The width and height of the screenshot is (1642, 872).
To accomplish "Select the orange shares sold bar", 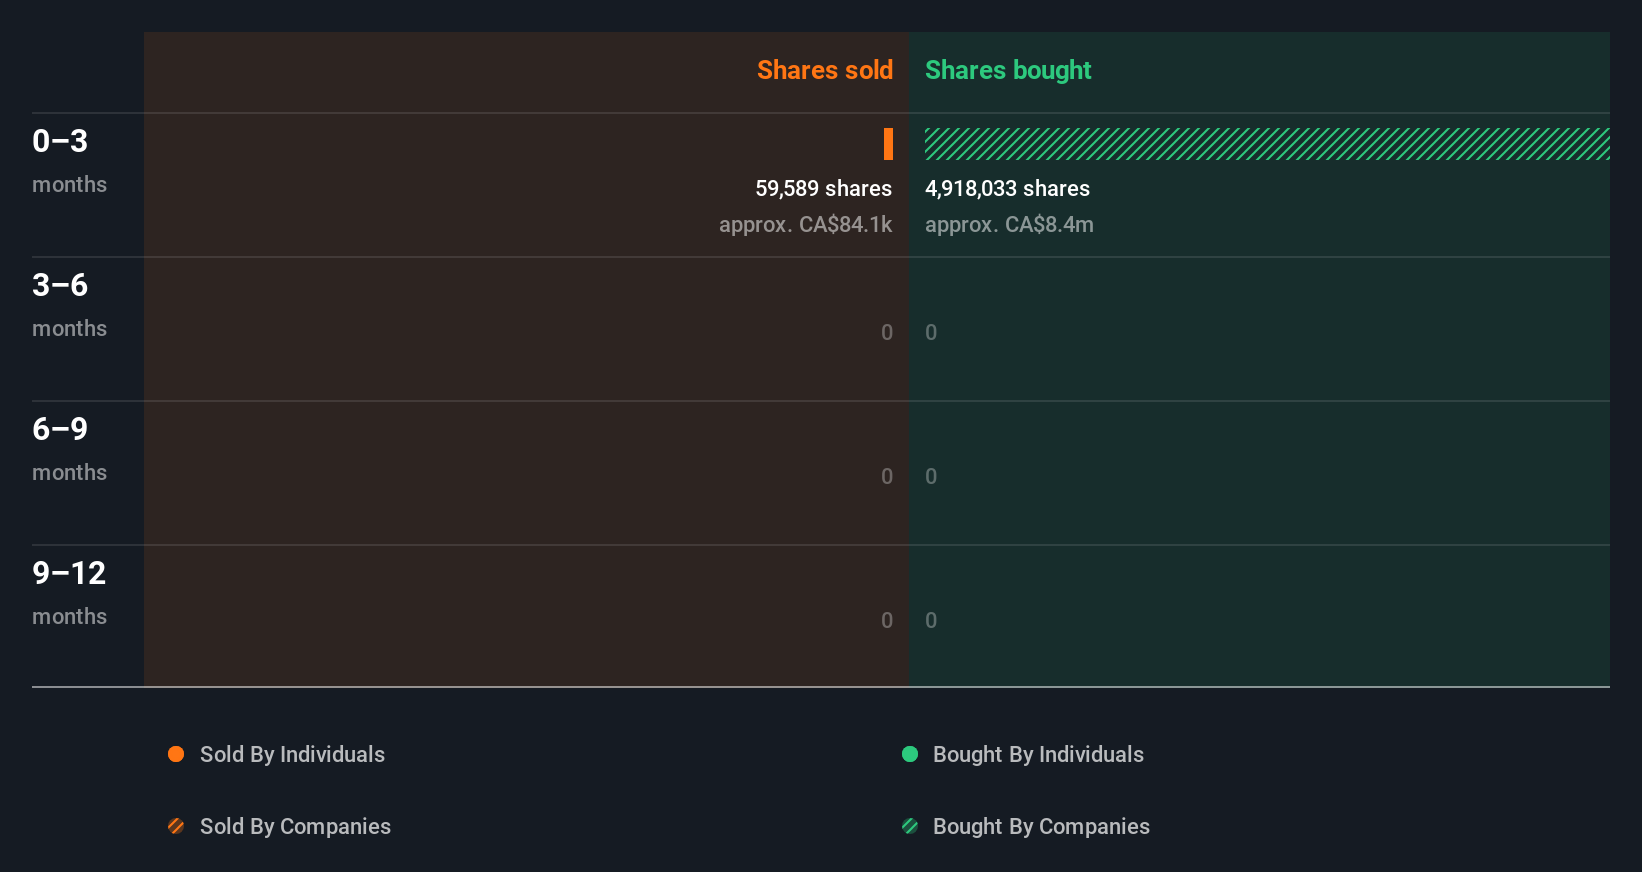I will [888, 144].
